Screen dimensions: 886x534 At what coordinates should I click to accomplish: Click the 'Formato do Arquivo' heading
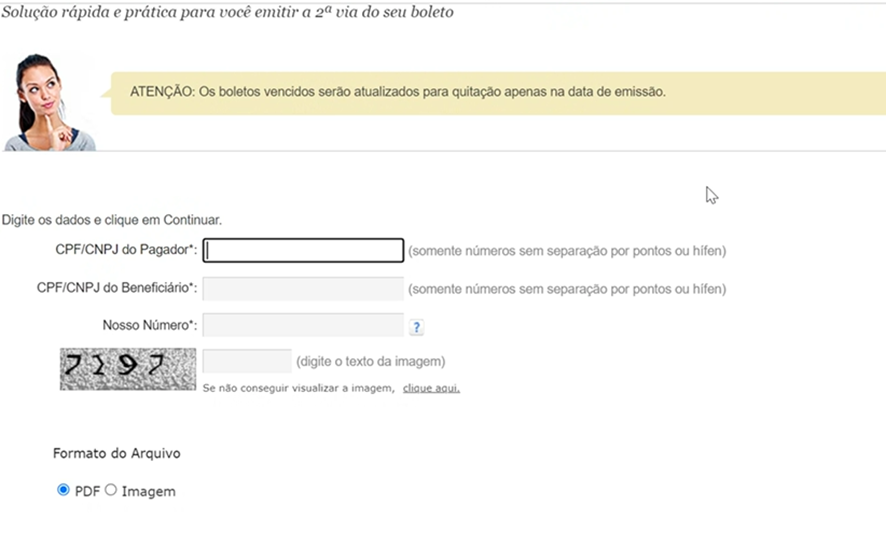click(116, 453)
